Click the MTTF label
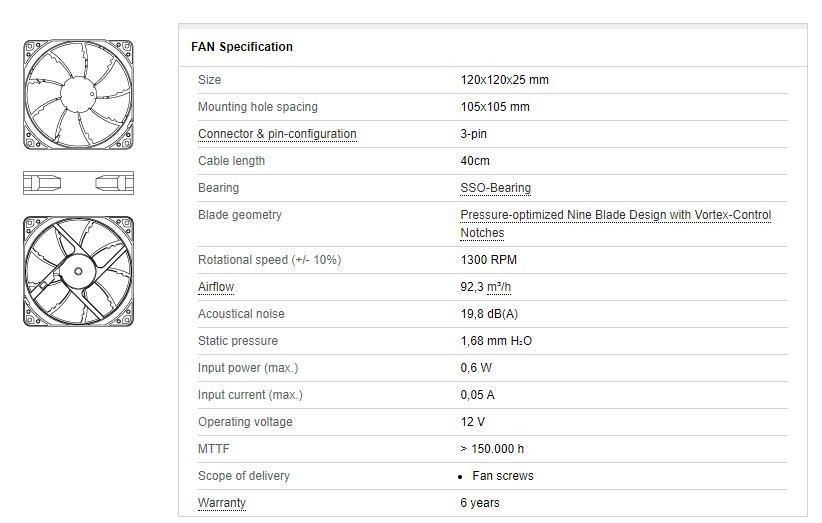The width and height of the screenshot is (822, 523). (x=213, y=449)
